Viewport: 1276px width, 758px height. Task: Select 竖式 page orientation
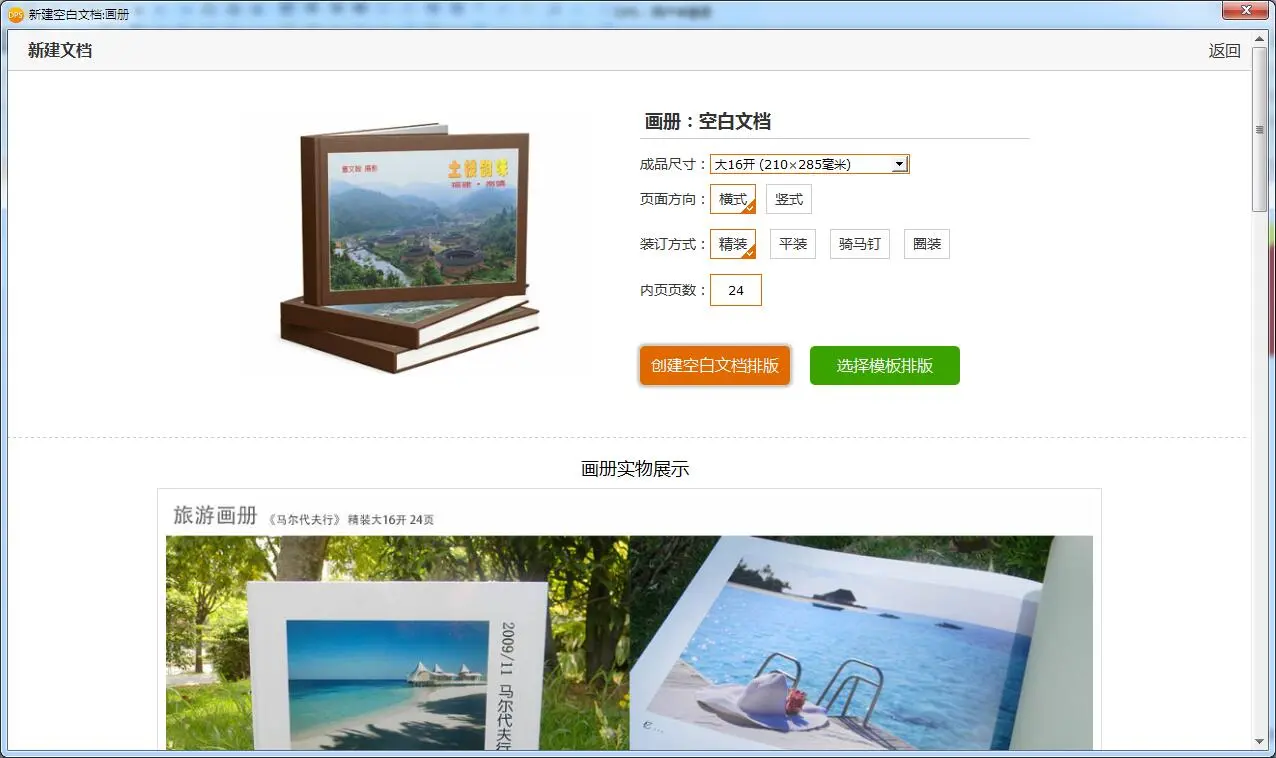pyautogui.click(x=789, y=199)
